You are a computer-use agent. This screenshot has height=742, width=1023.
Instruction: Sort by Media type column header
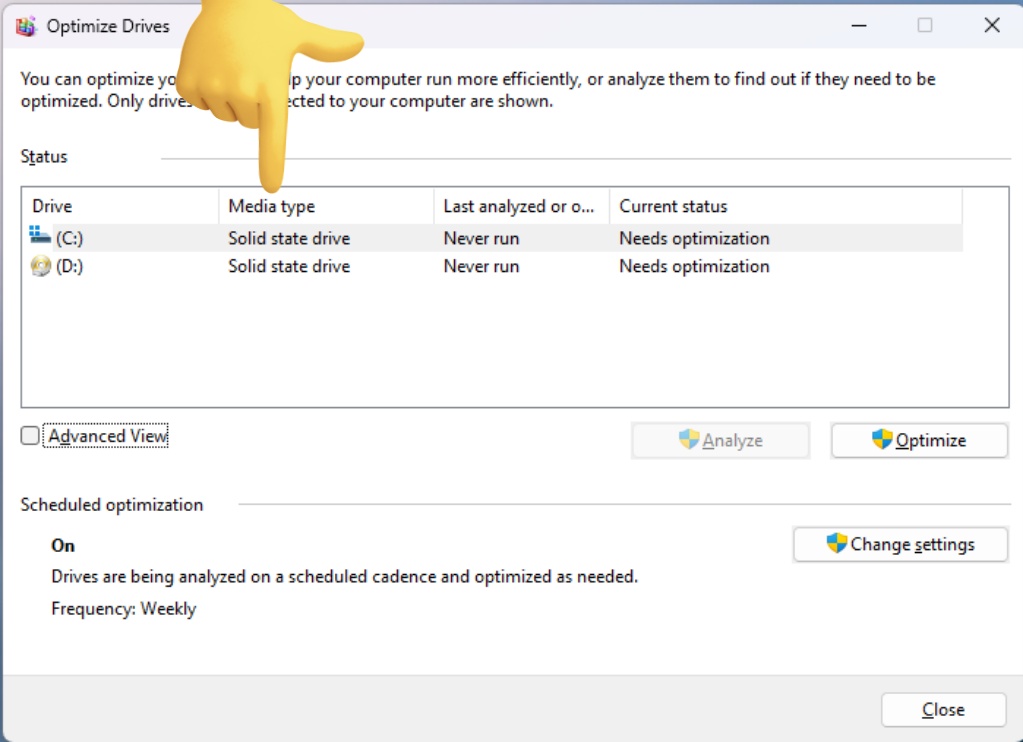click(x=325, y=207)
